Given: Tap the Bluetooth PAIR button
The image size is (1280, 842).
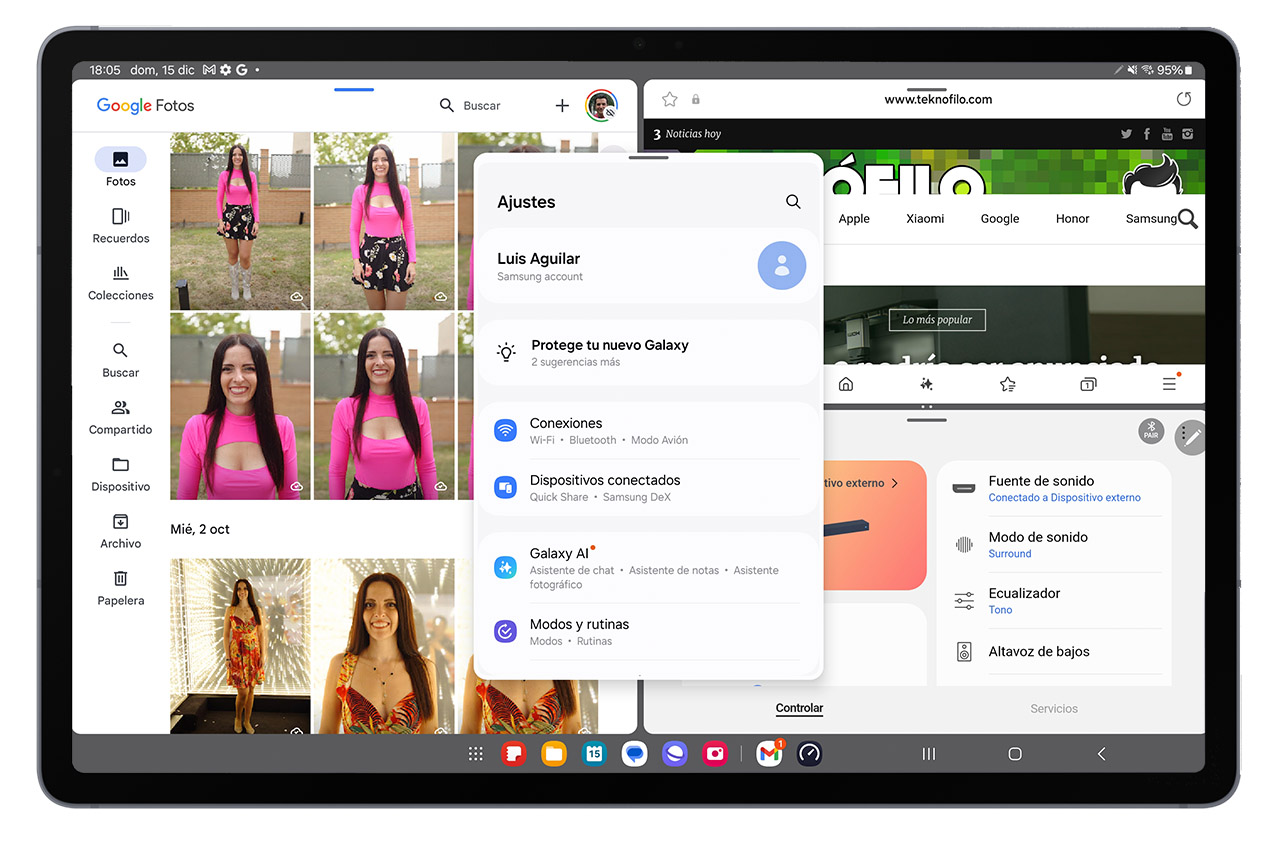Looking at the screenshot, I should tap(1151, 431).
